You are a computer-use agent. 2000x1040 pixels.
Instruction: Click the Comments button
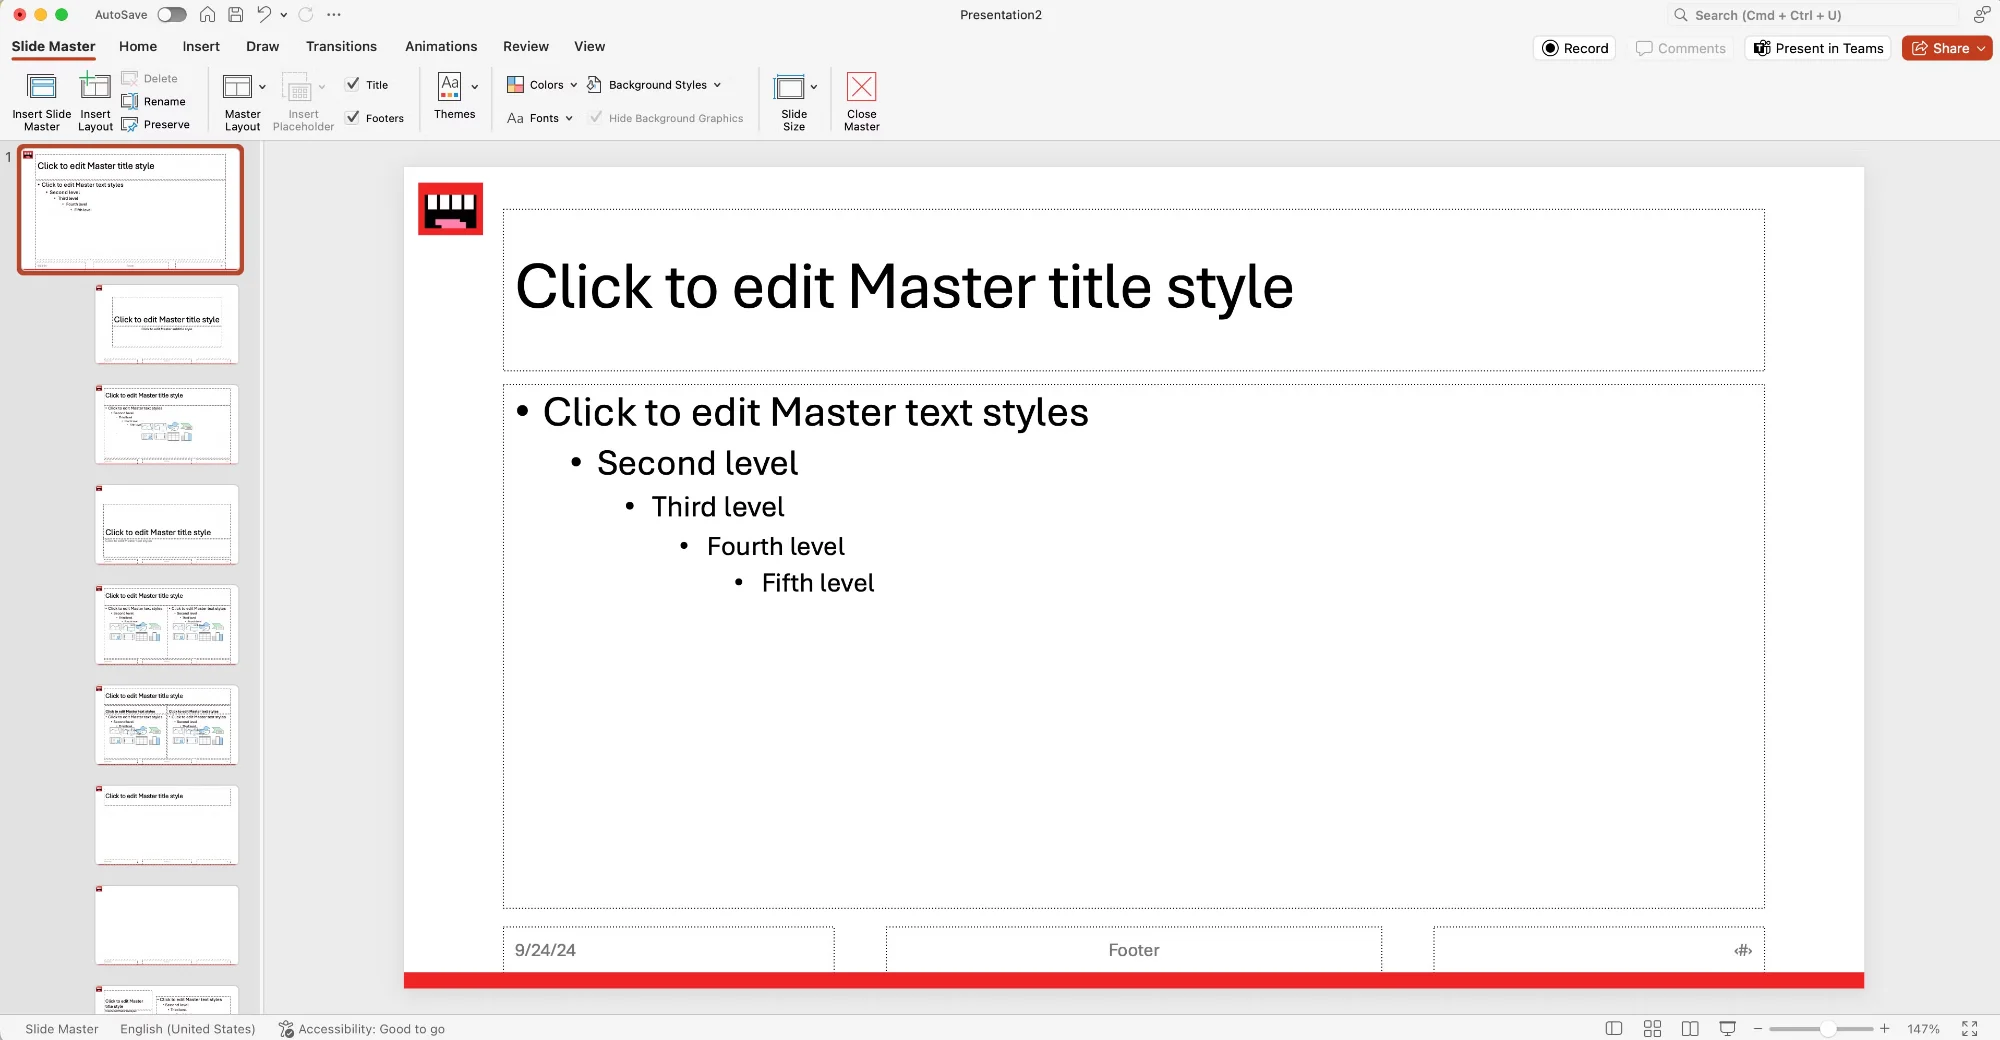[x=1681, y=48]
